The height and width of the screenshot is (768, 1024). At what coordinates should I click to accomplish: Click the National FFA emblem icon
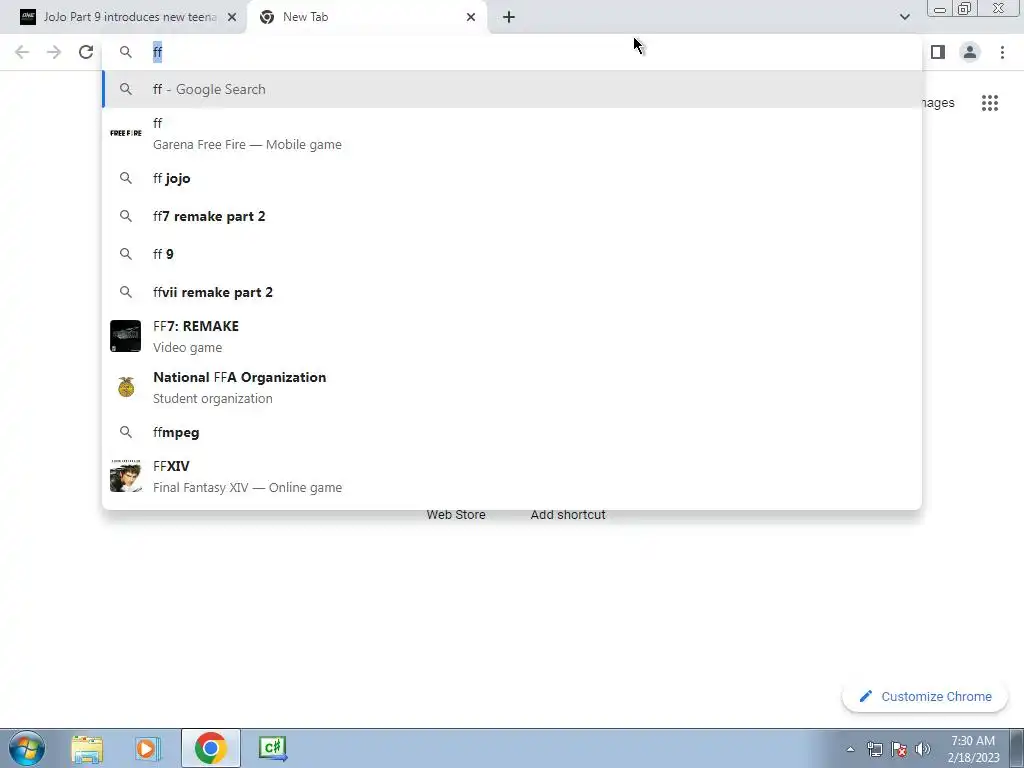click(125, 387)
